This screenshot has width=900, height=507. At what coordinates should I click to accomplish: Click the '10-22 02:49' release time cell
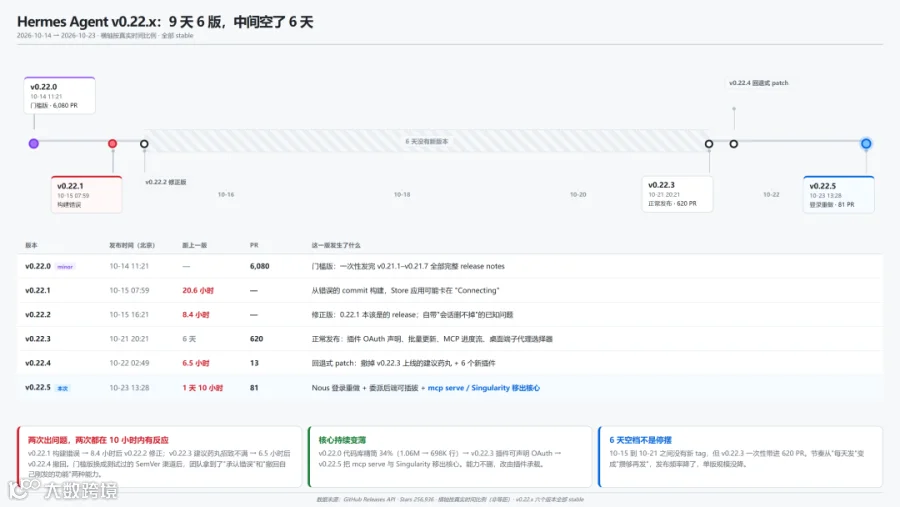tap(129, 363)
